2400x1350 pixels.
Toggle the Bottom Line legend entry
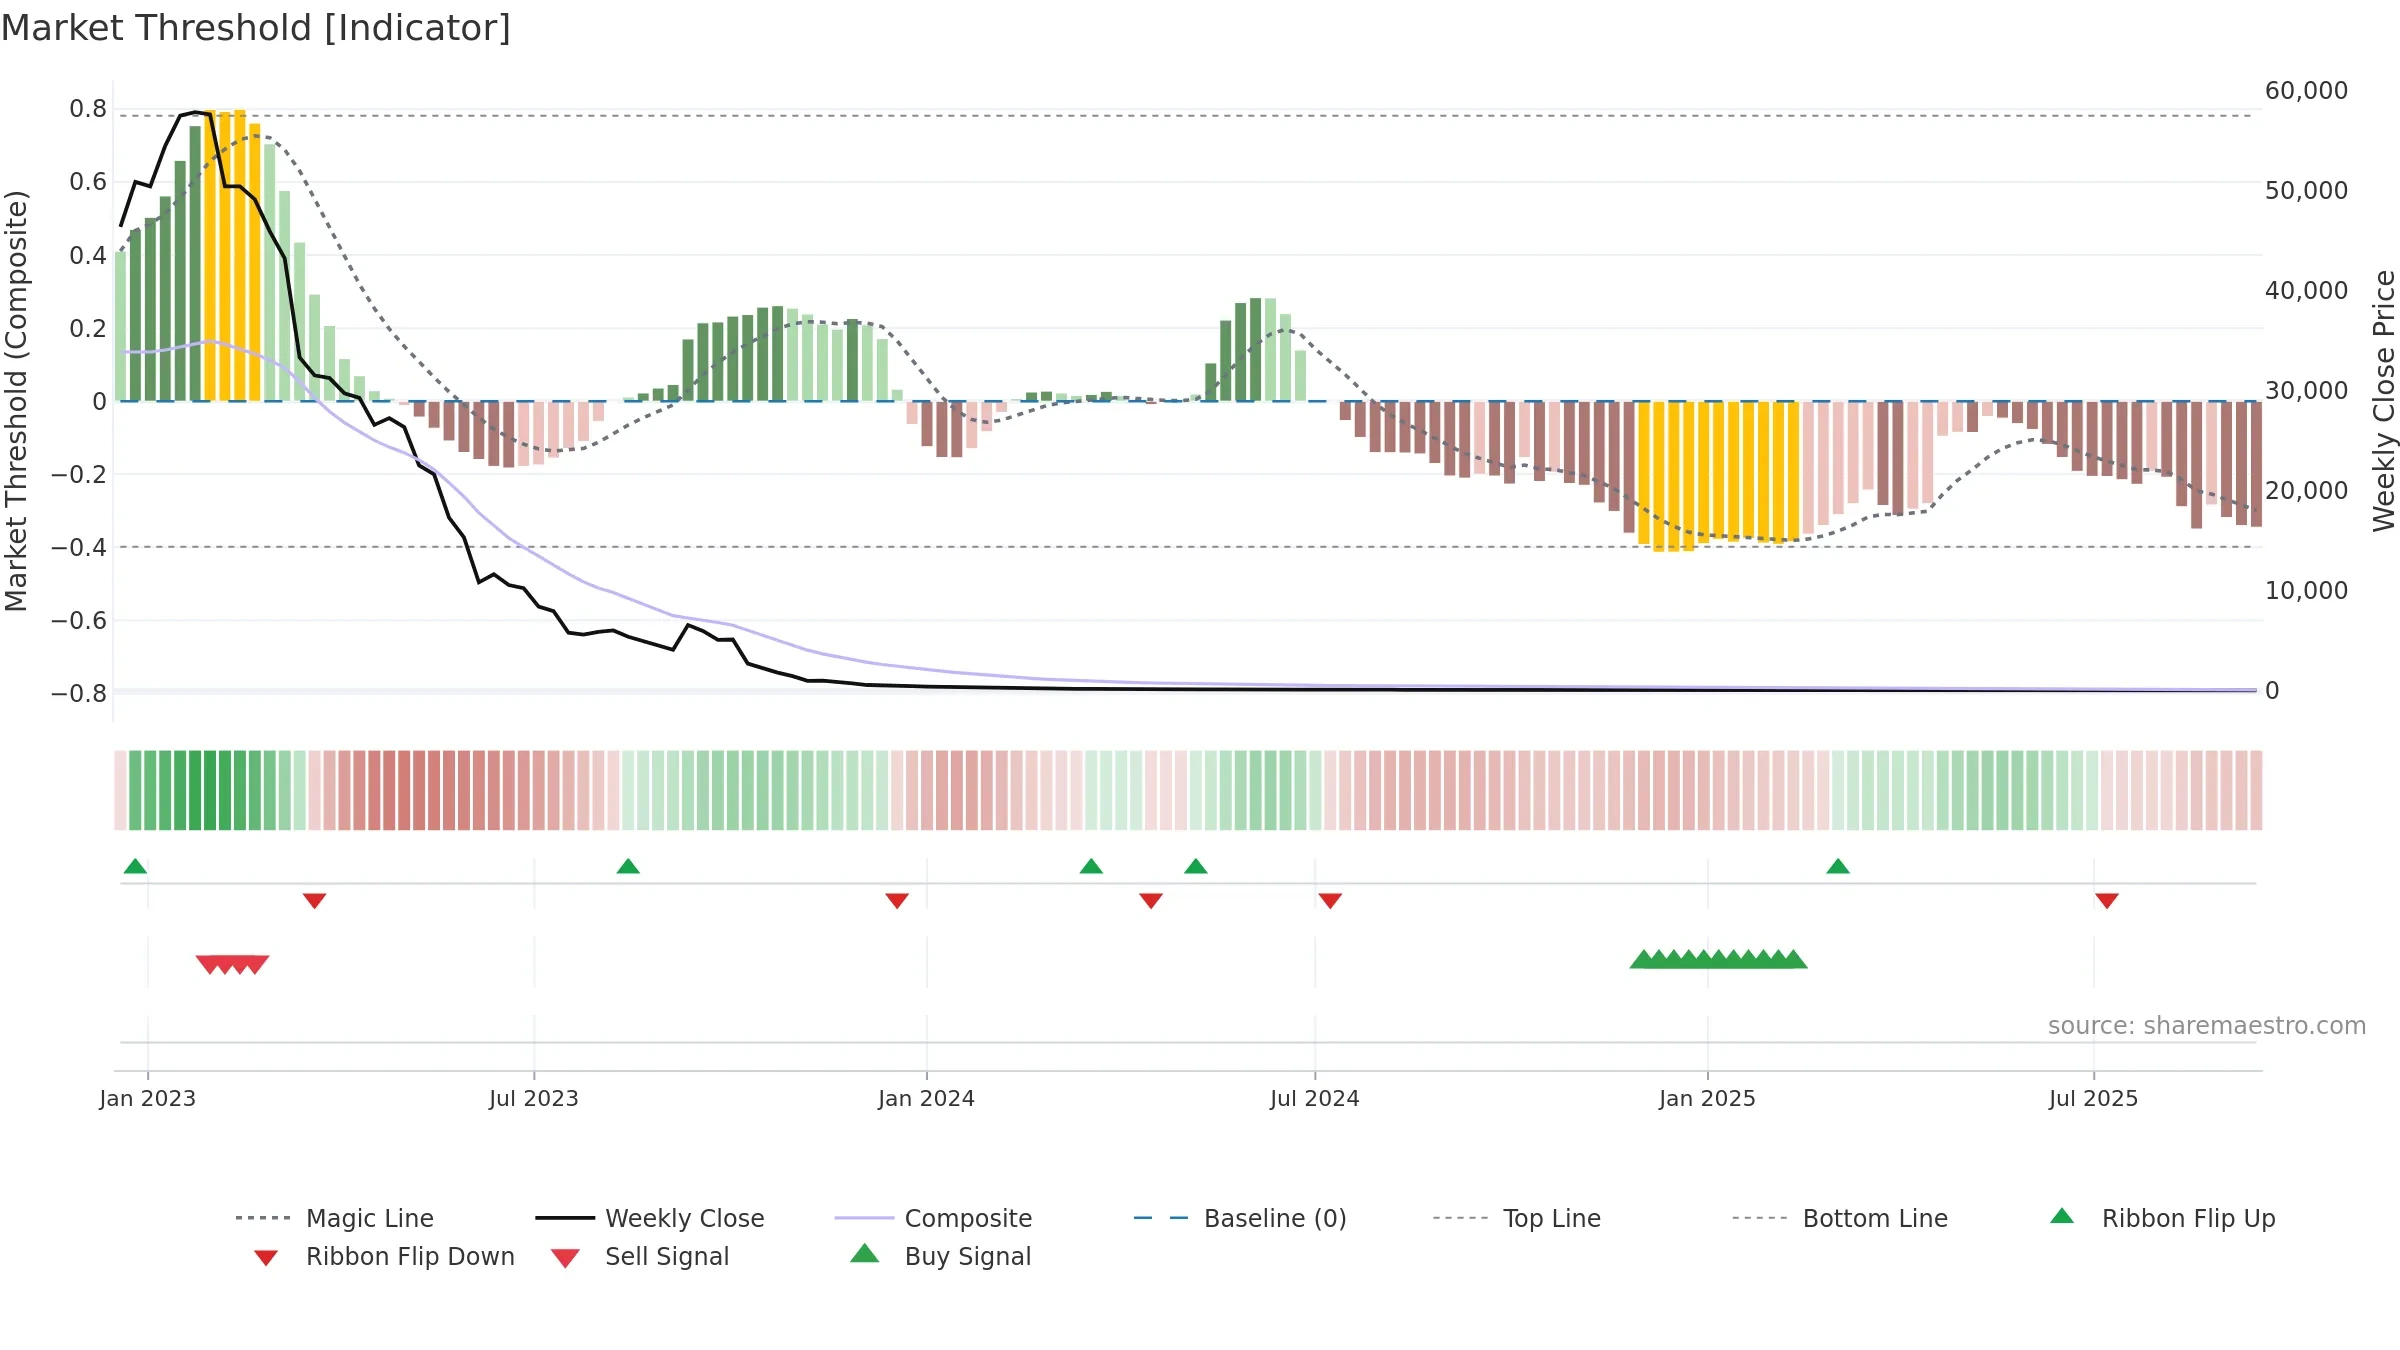coord(1840,1218)
